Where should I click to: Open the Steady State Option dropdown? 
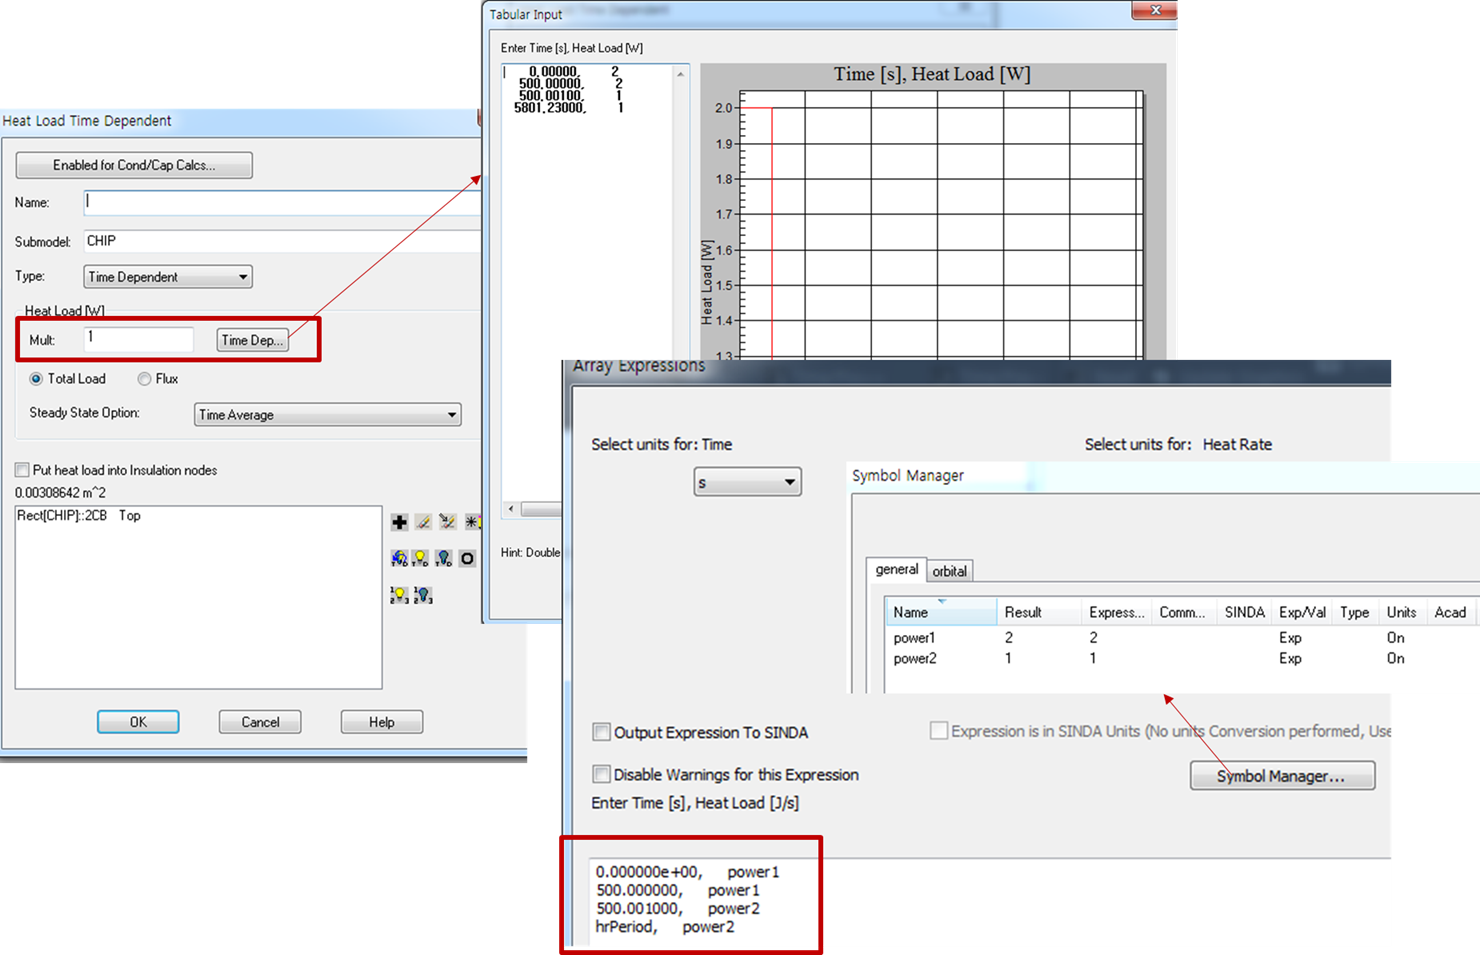(327, 415)
